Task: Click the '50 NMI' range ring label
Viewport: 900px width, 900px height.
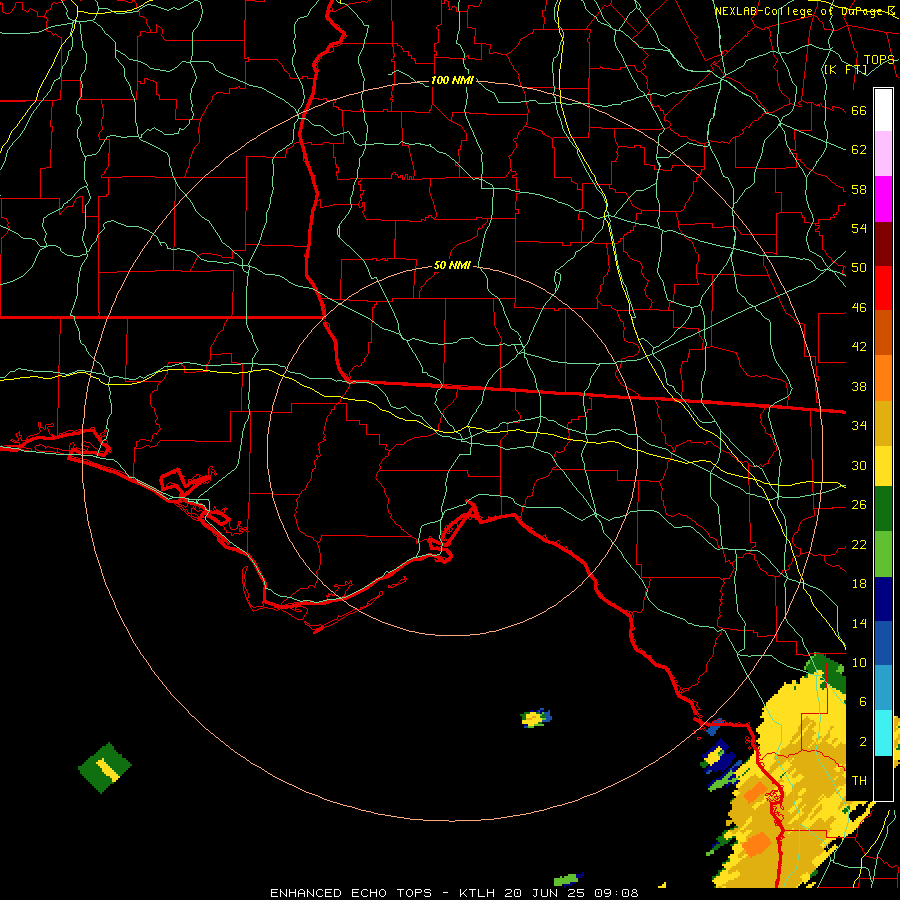Action: click(x=452, y=265)
